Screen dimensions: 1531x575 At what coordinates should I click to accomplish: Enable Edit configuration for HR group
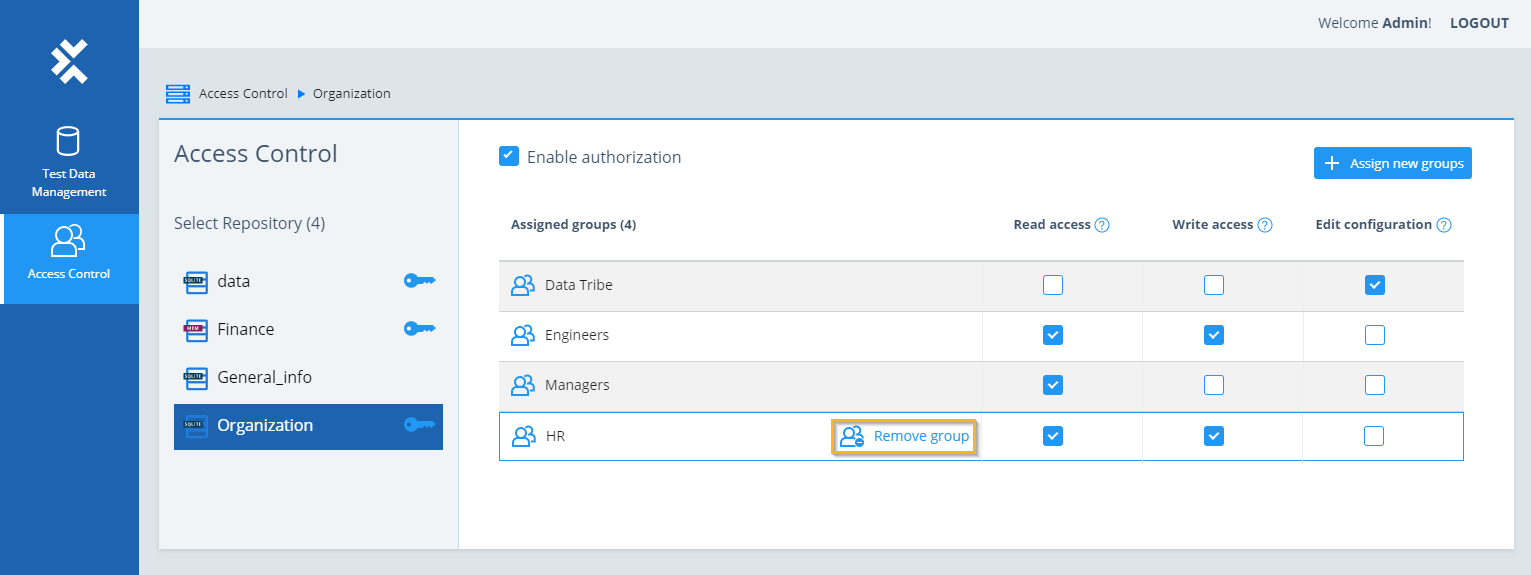pyautogui.click(x=1374, y=436)
